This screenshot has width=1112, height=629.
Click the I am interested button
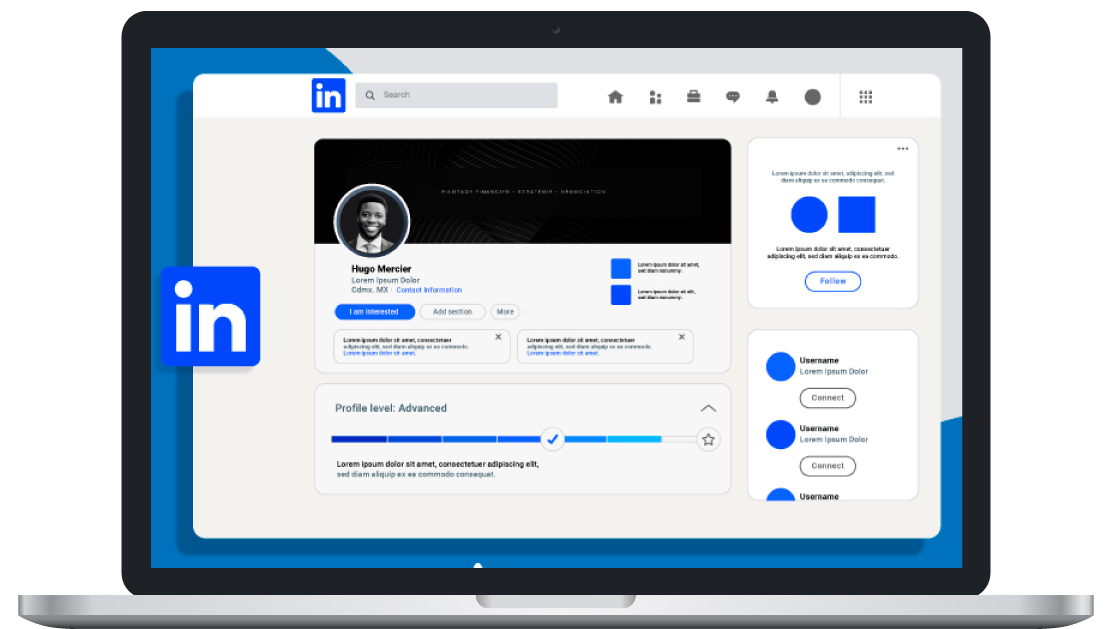pos(374,312)
